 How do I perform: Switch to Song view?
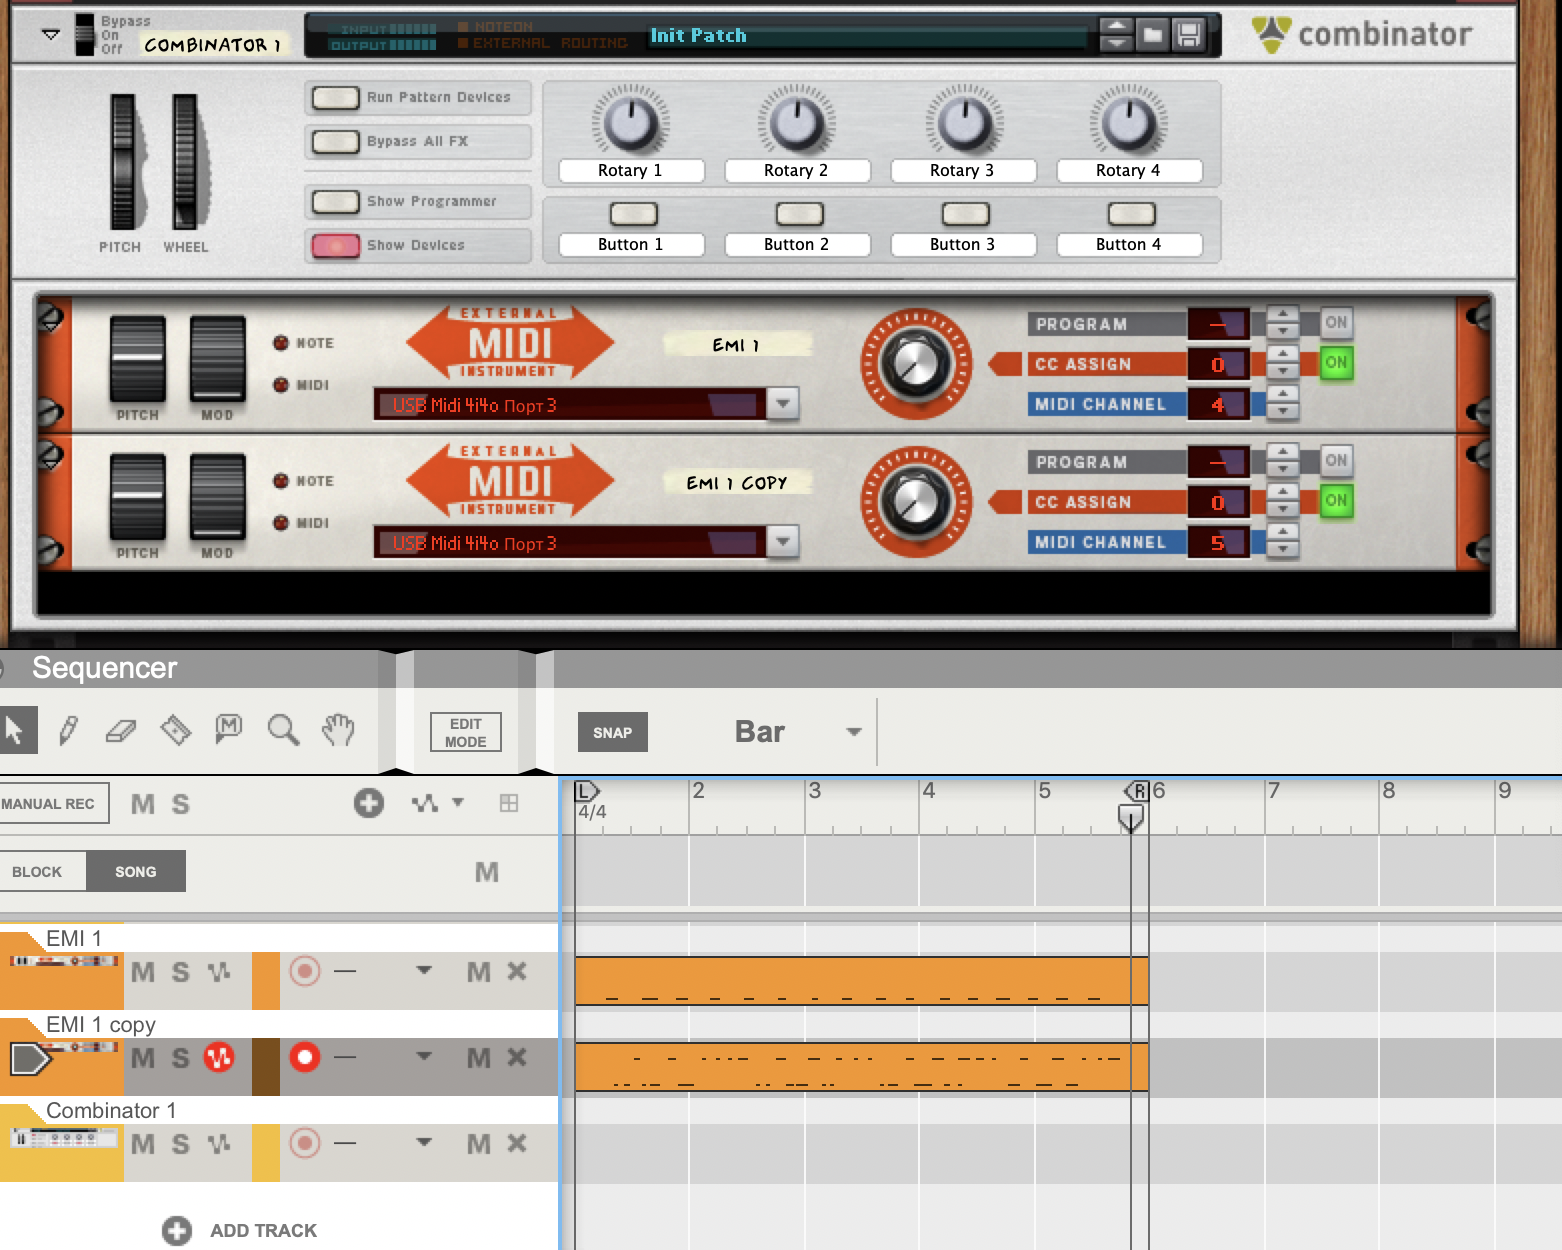136,872
